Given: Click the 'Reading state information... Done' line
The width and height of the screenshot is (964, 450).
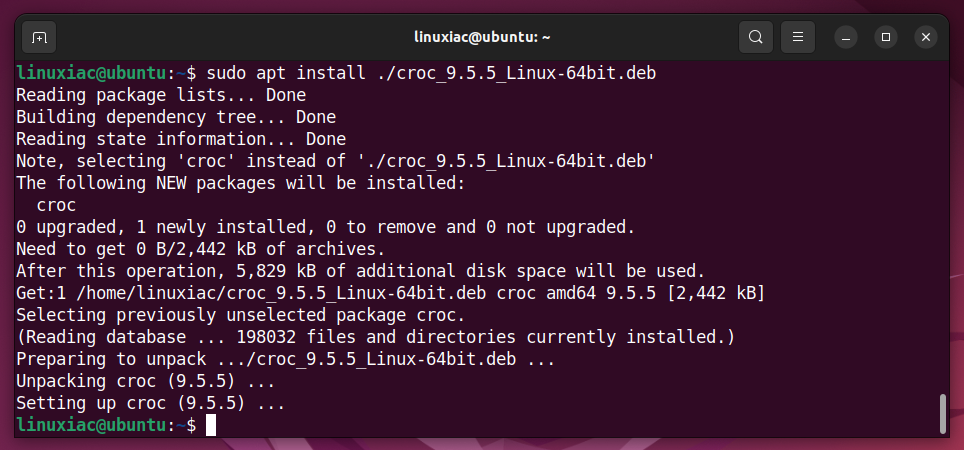Looking at the screenshot, I should coord(181,140).
